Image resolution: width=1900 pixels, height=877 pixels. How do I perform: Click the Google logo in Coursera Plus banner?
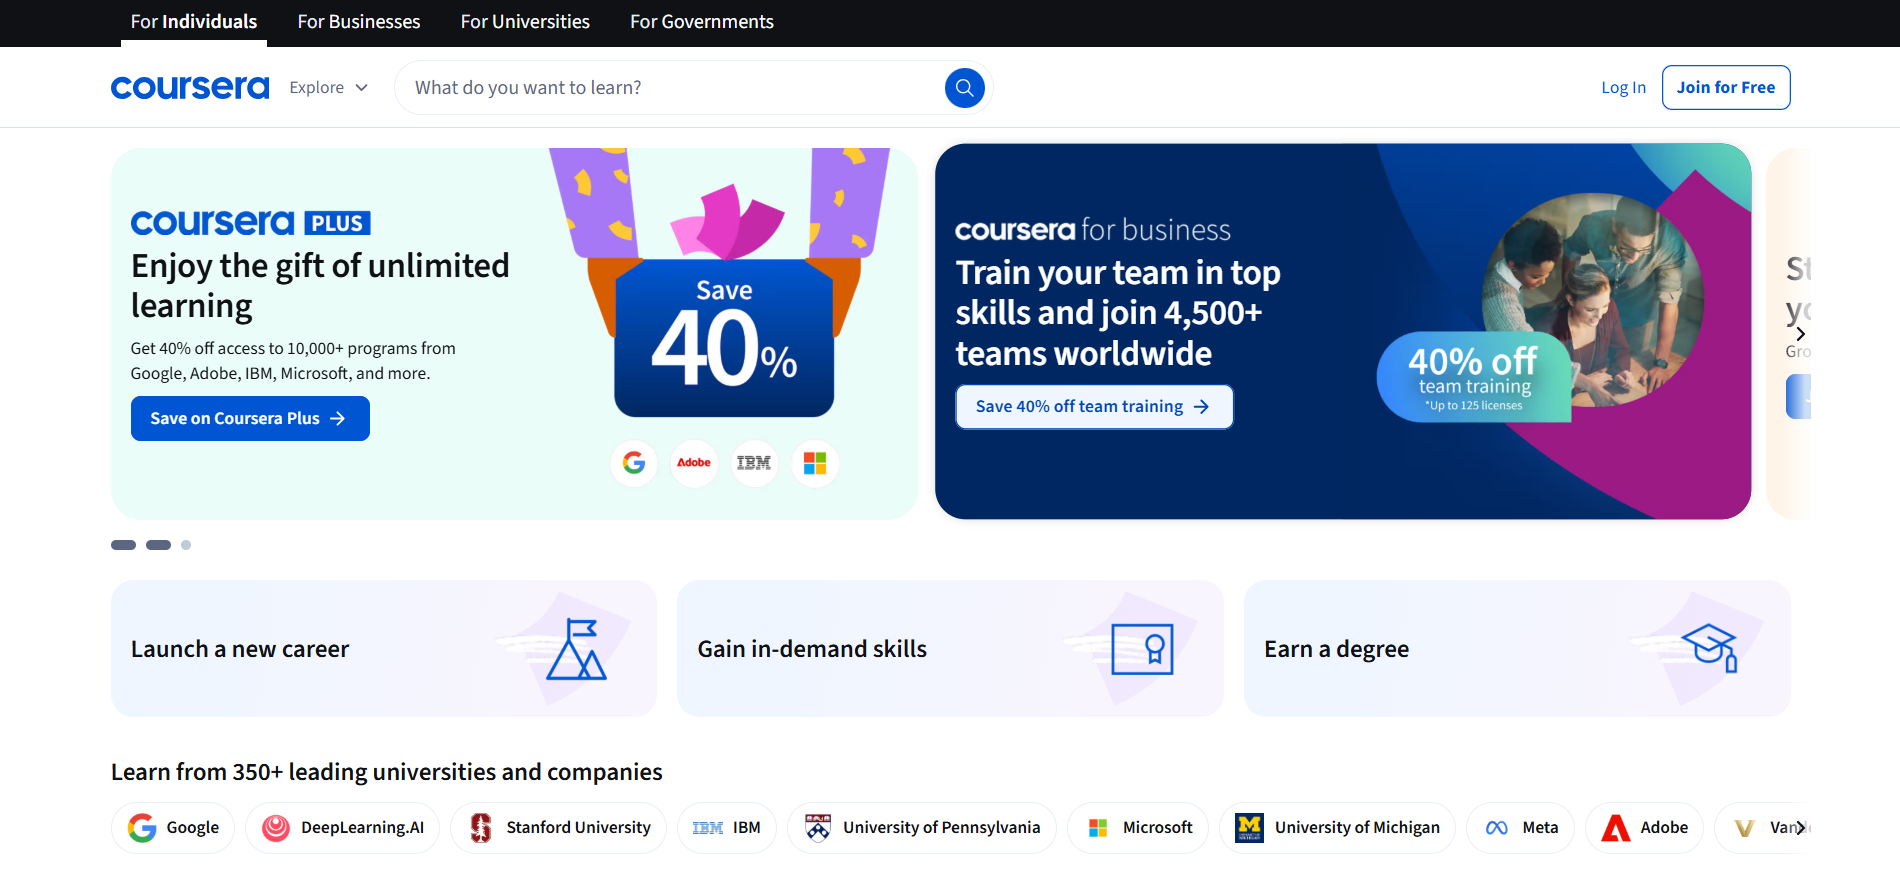coord(634,463)
